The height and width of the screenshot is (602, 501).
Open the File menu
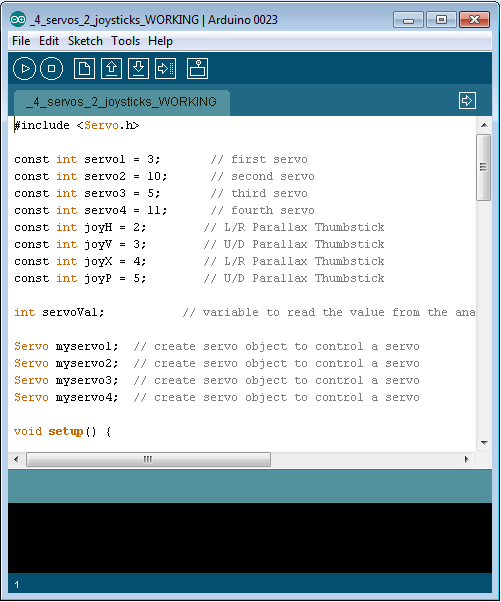pyautogui.click(x=21, y=41)
